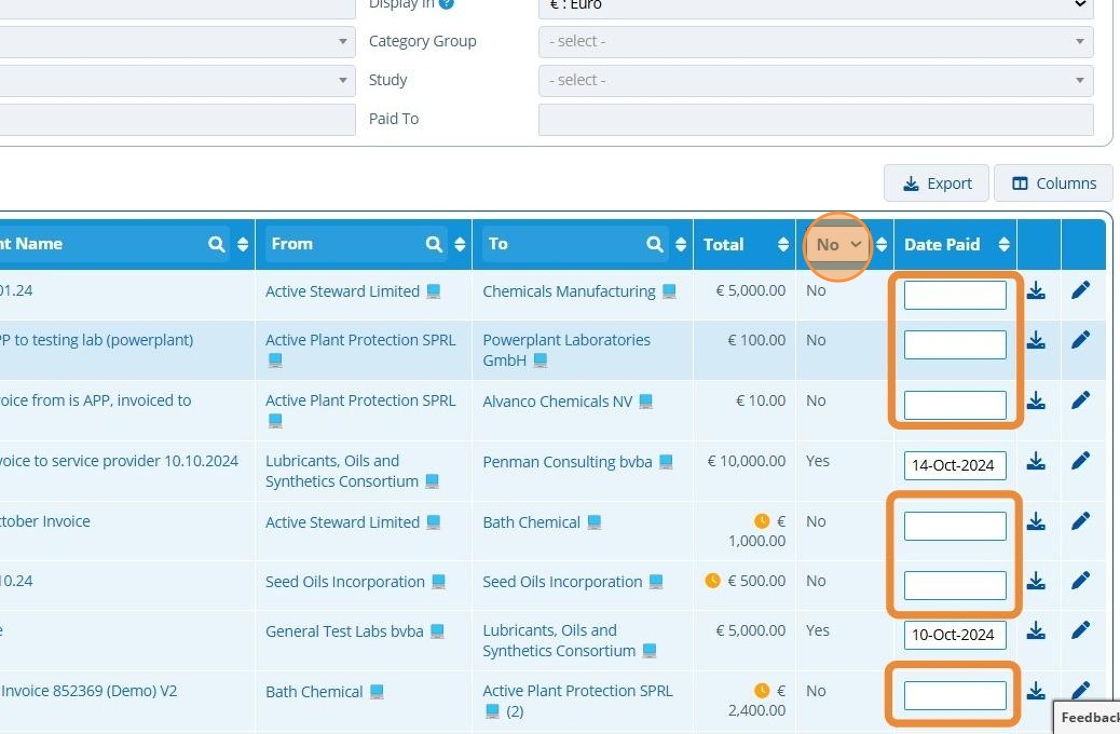Download the Alvanco Chemicals NV invoice
1120x734 pixels.
(x=1036, y=401)
